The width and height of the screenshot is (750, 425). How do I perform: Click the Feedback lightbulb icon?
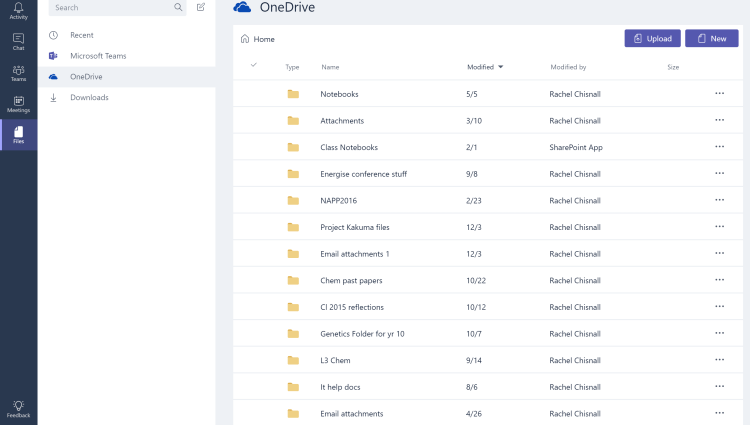click(18, 406)
